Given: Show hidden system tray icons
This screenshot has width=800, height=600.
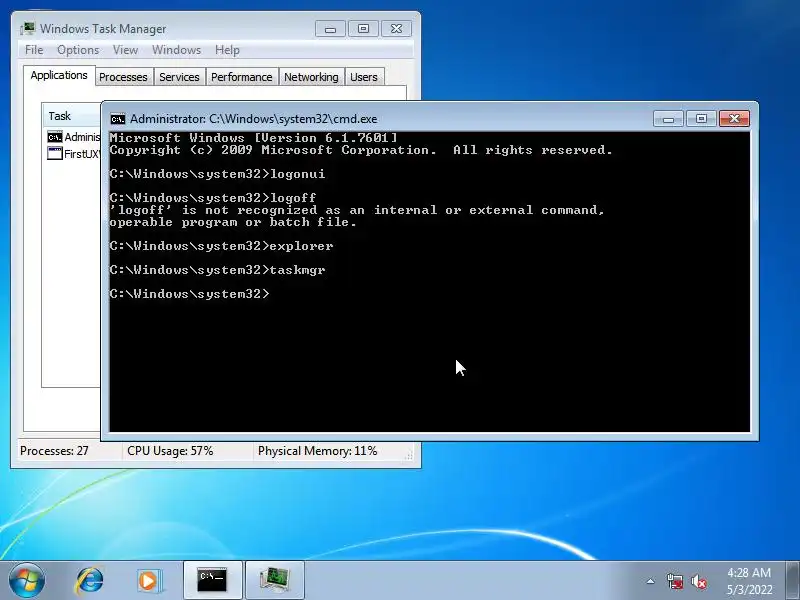Looking at the screenshot, I should click(651, 581).
